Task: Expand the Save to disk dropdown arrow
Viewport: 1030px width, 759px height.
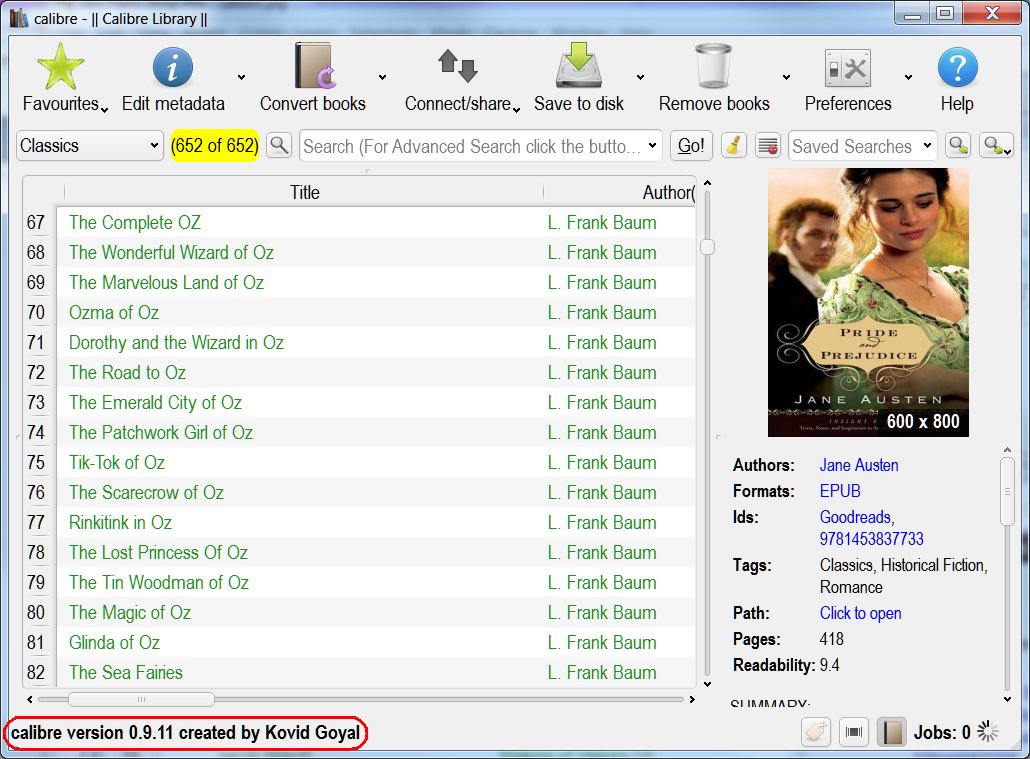Action: (x=640, y=78)
